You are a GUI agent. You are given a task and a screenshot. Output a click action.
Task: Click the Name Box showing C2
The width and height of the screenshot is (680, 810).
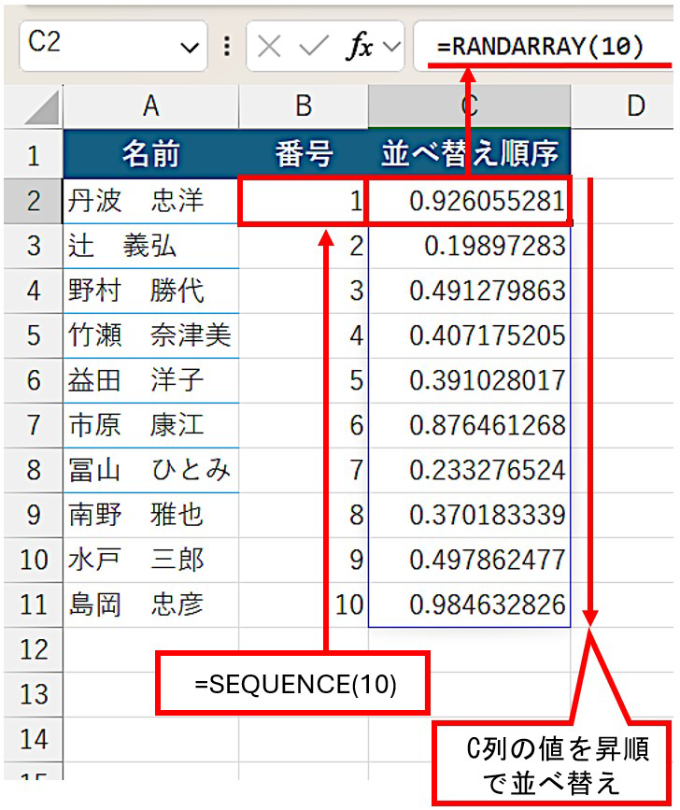click(x=113, y=46)
